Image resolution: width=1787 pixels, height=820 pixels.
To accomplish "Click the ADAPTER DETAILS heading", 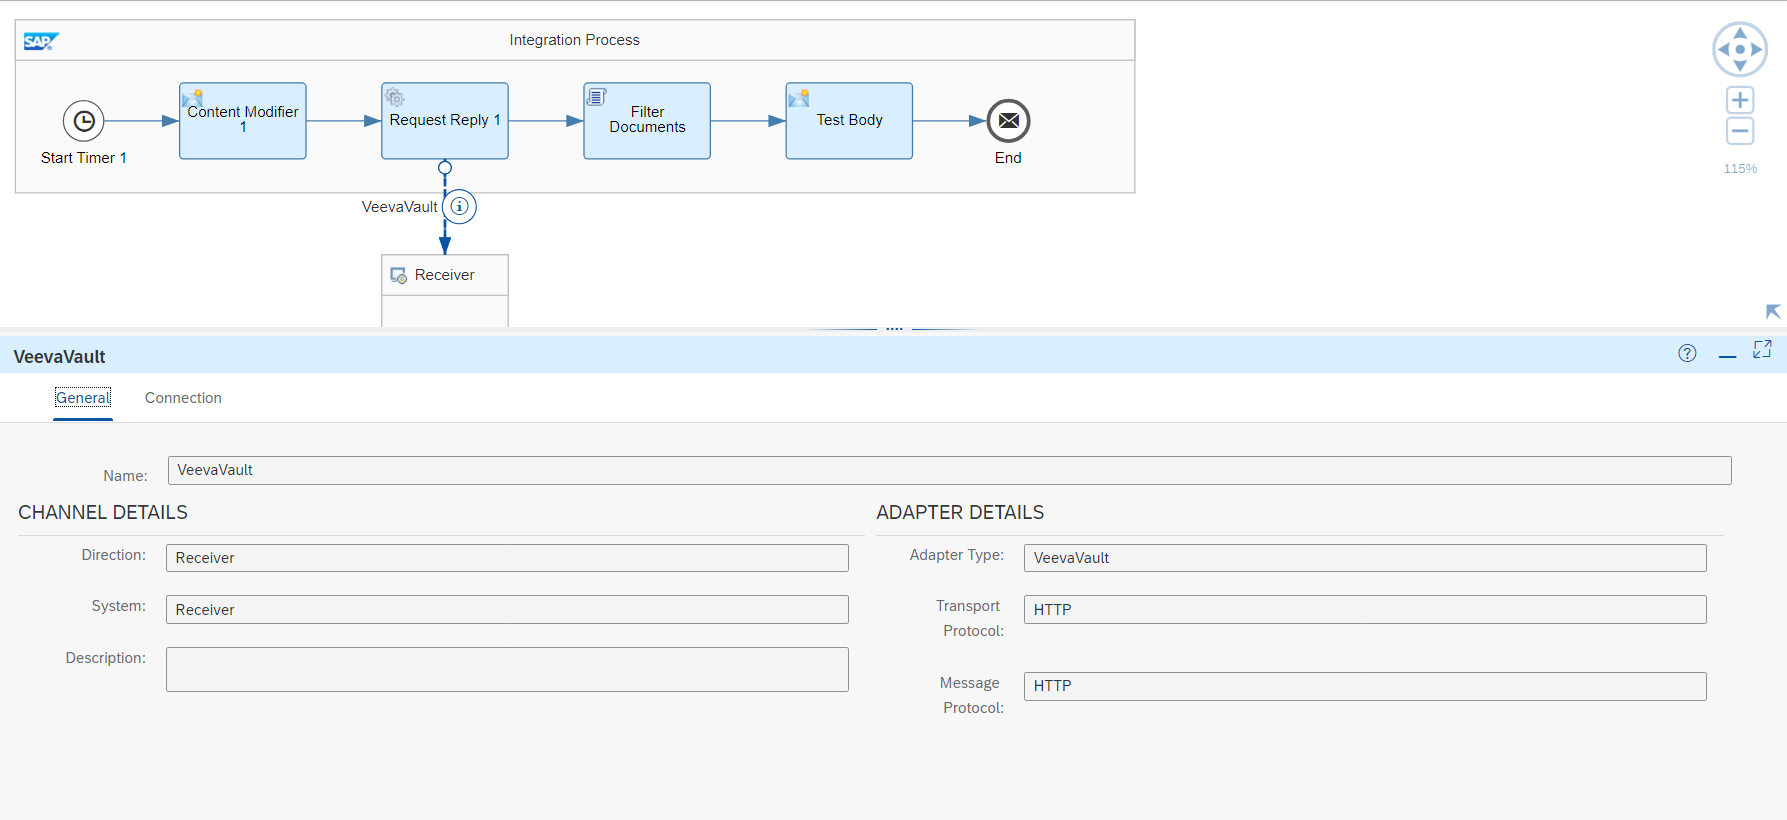I will coord(960,512).
